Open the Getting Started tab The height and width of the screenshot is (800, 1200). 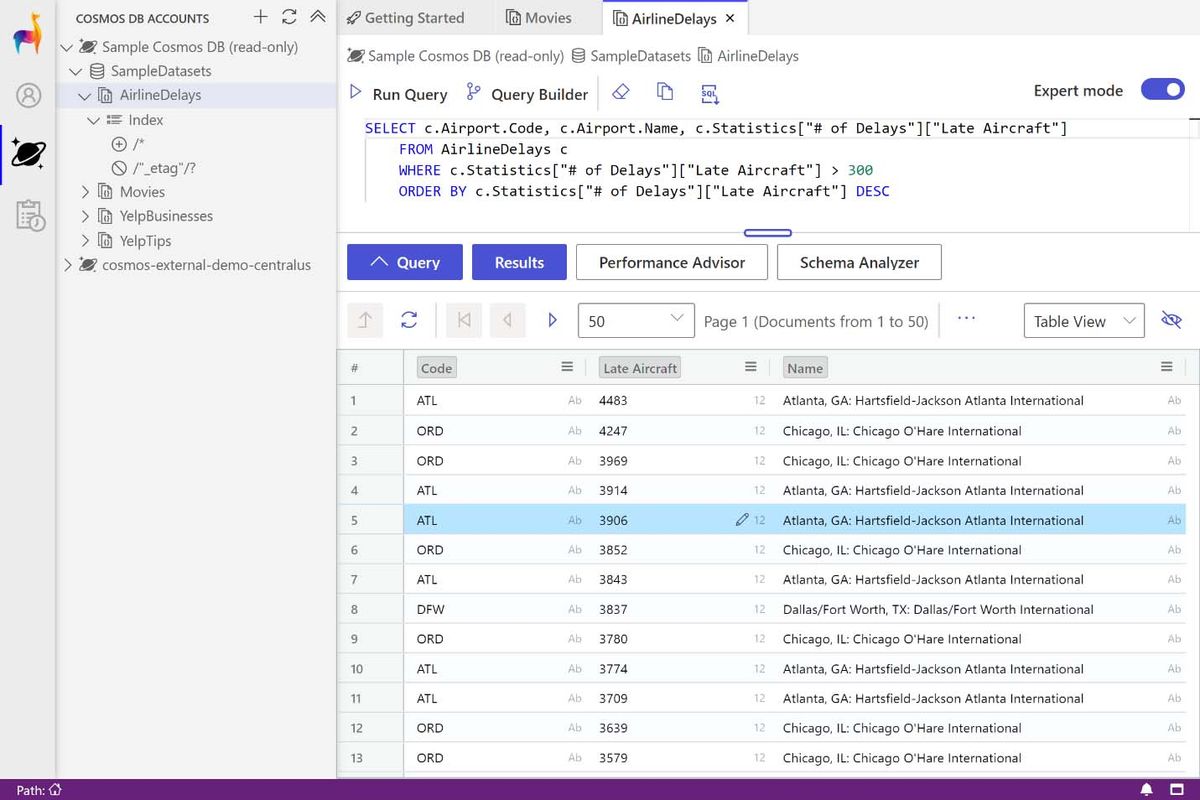tap(415, 17)
